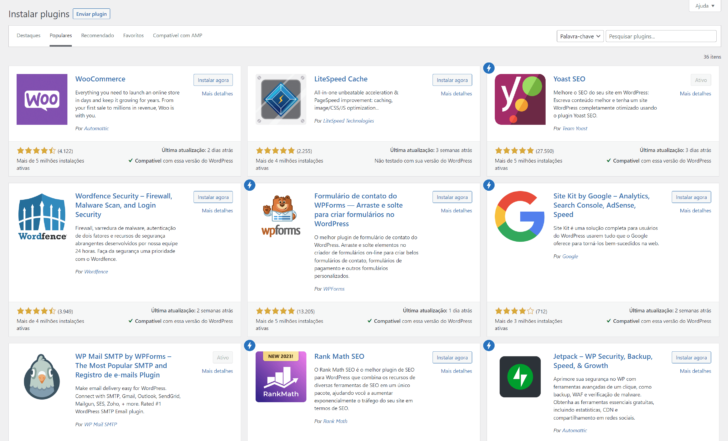The height and width of the screenshot is (441, 728).
Task: Open Mais detalhes for Rank Math SEO
Action: point(456,371)
